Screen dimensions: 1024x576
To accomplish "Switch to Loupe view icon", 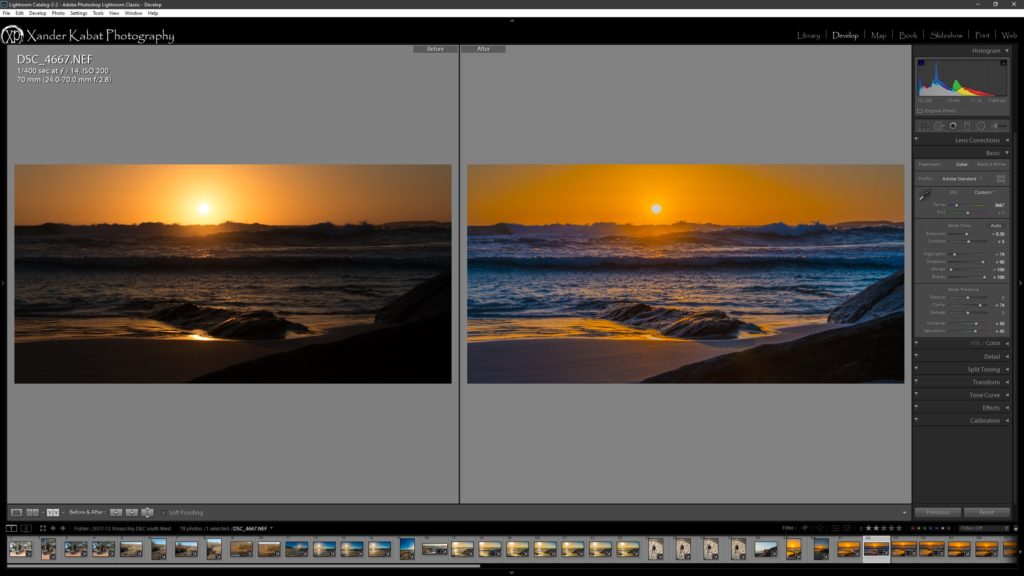I will pos(16,512).
